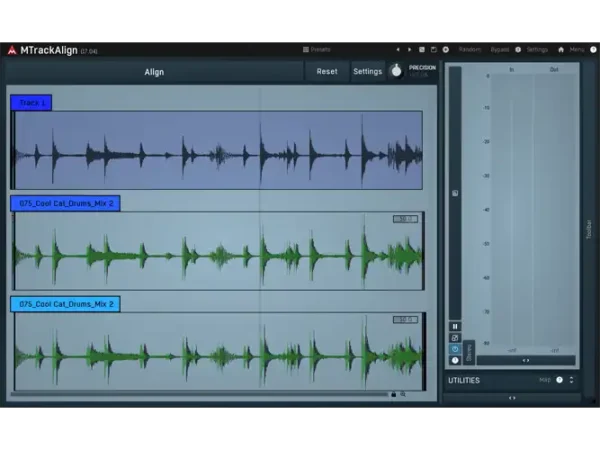Select the Track 1 label
This screenshot has height=450, width=600.
(31, 103)
